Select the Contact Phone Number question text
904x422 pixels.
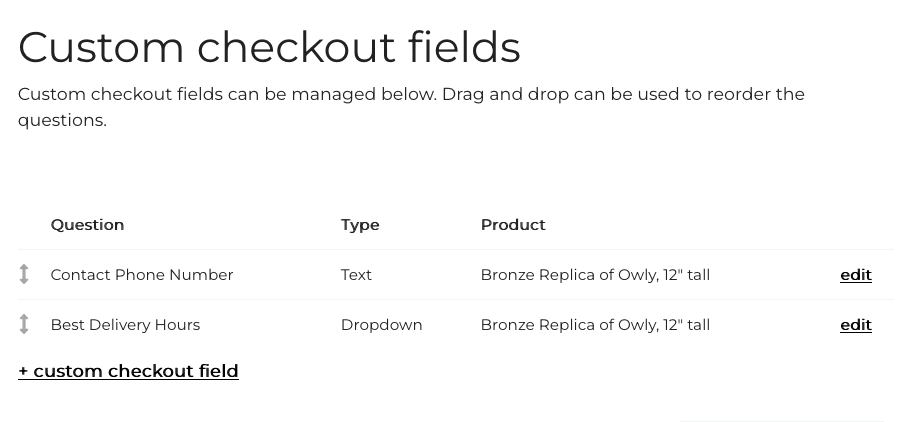(142, 275)
